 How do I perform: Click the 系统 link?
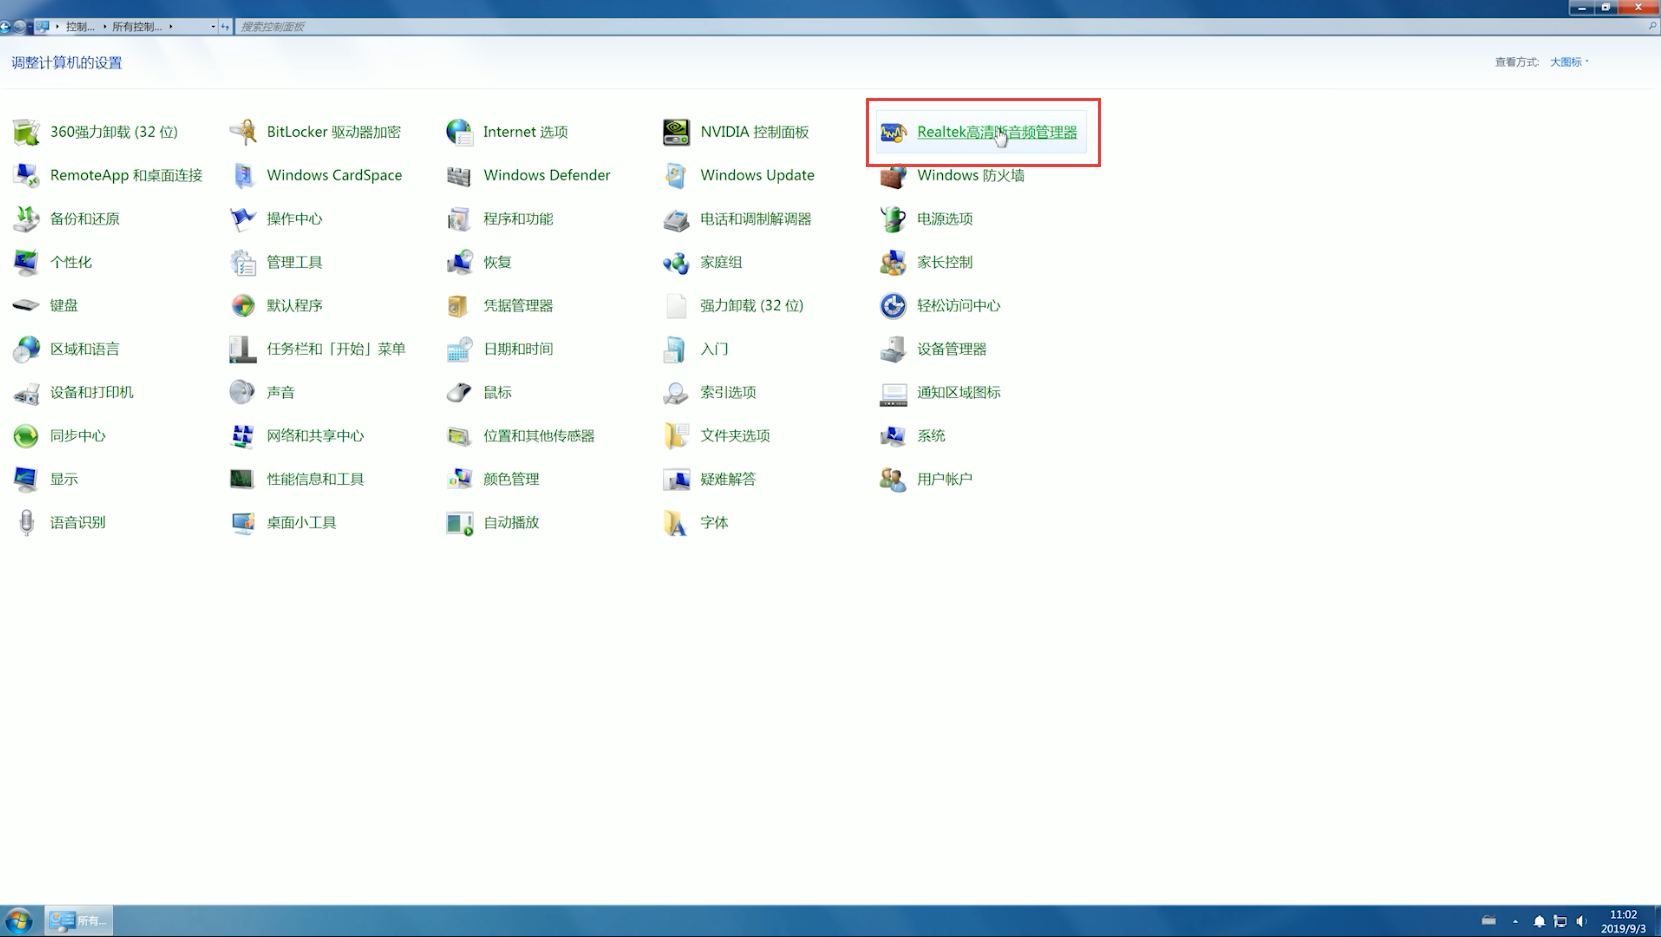pyautogui.click(x=931, y=436)
